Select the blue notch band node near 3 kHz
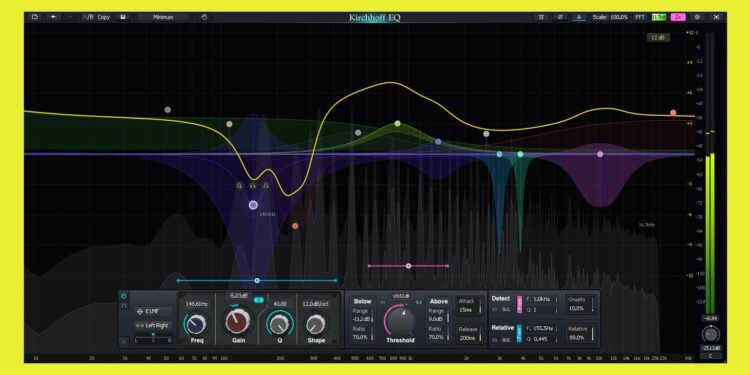 click(x=499, y=154)
